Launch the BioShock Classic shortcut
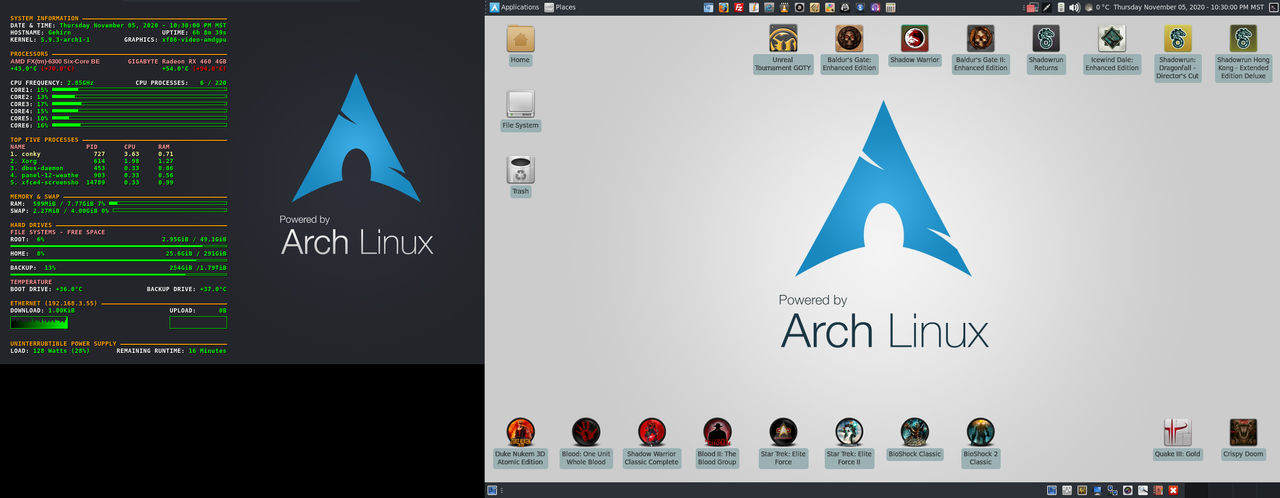The height and width of the screenshot is (498, 1280). point(915,438)
